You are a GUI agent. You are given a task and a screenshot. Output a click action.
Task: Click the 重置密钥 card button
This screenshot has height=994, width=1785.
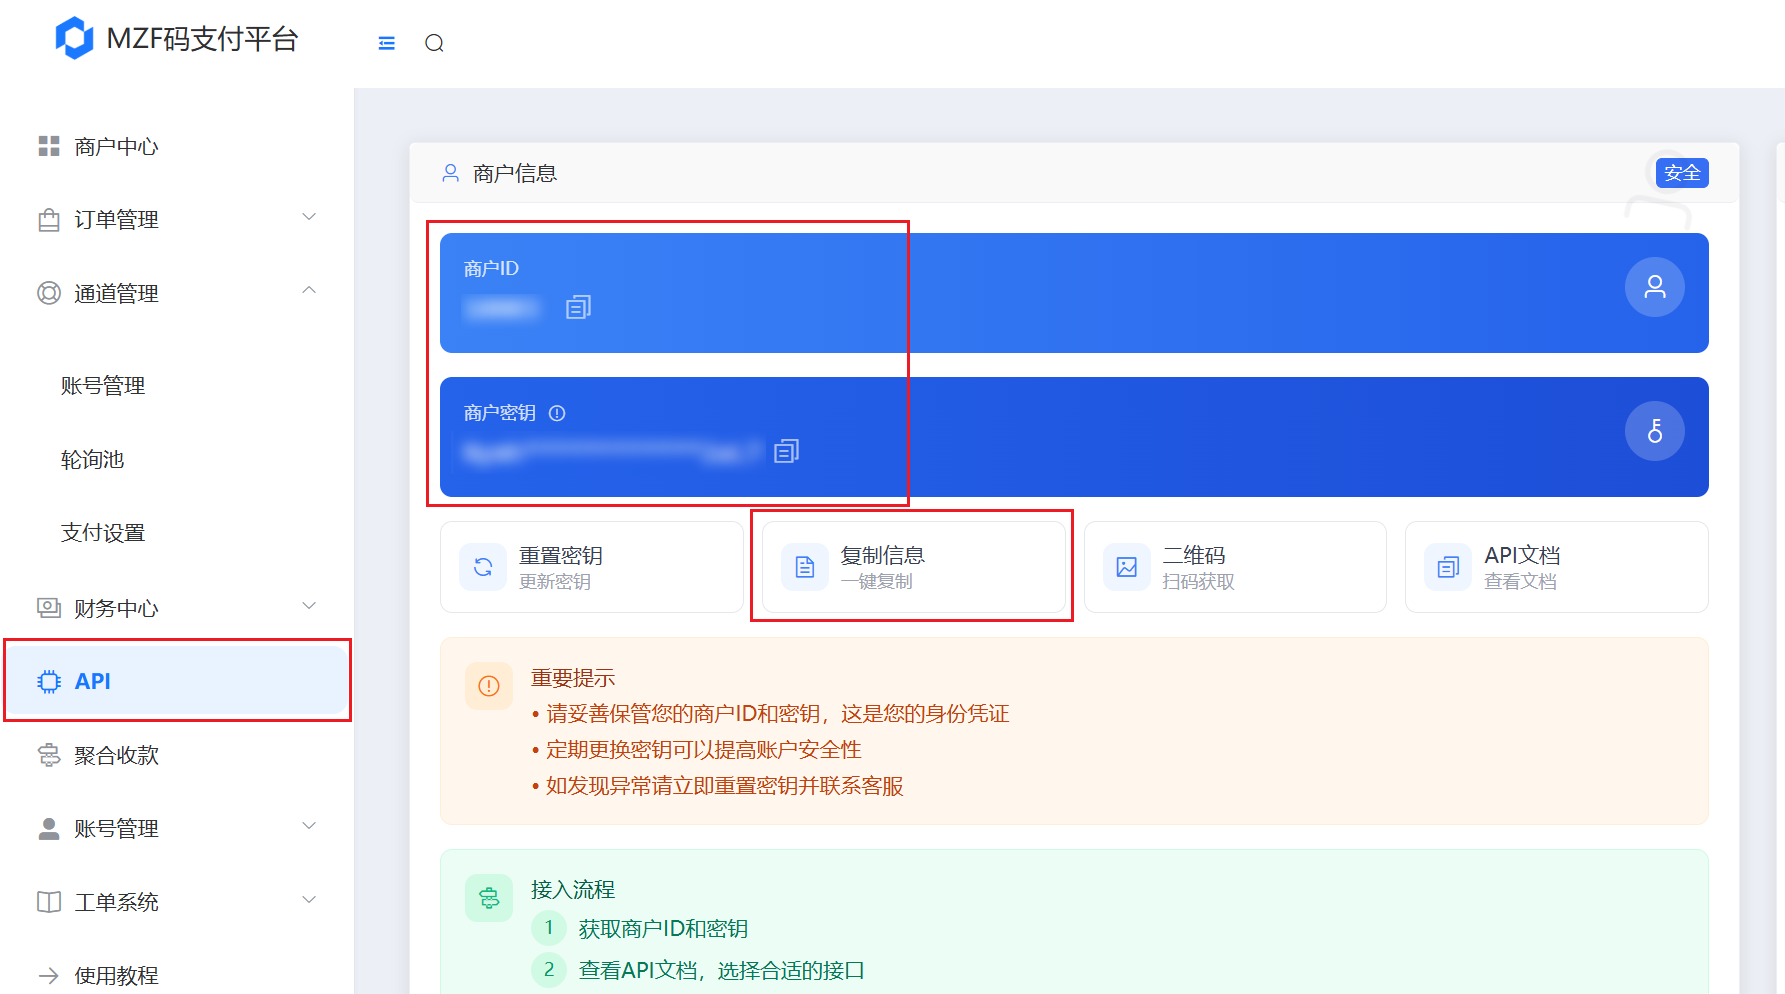pyautogui.click(x=591, y=567)
